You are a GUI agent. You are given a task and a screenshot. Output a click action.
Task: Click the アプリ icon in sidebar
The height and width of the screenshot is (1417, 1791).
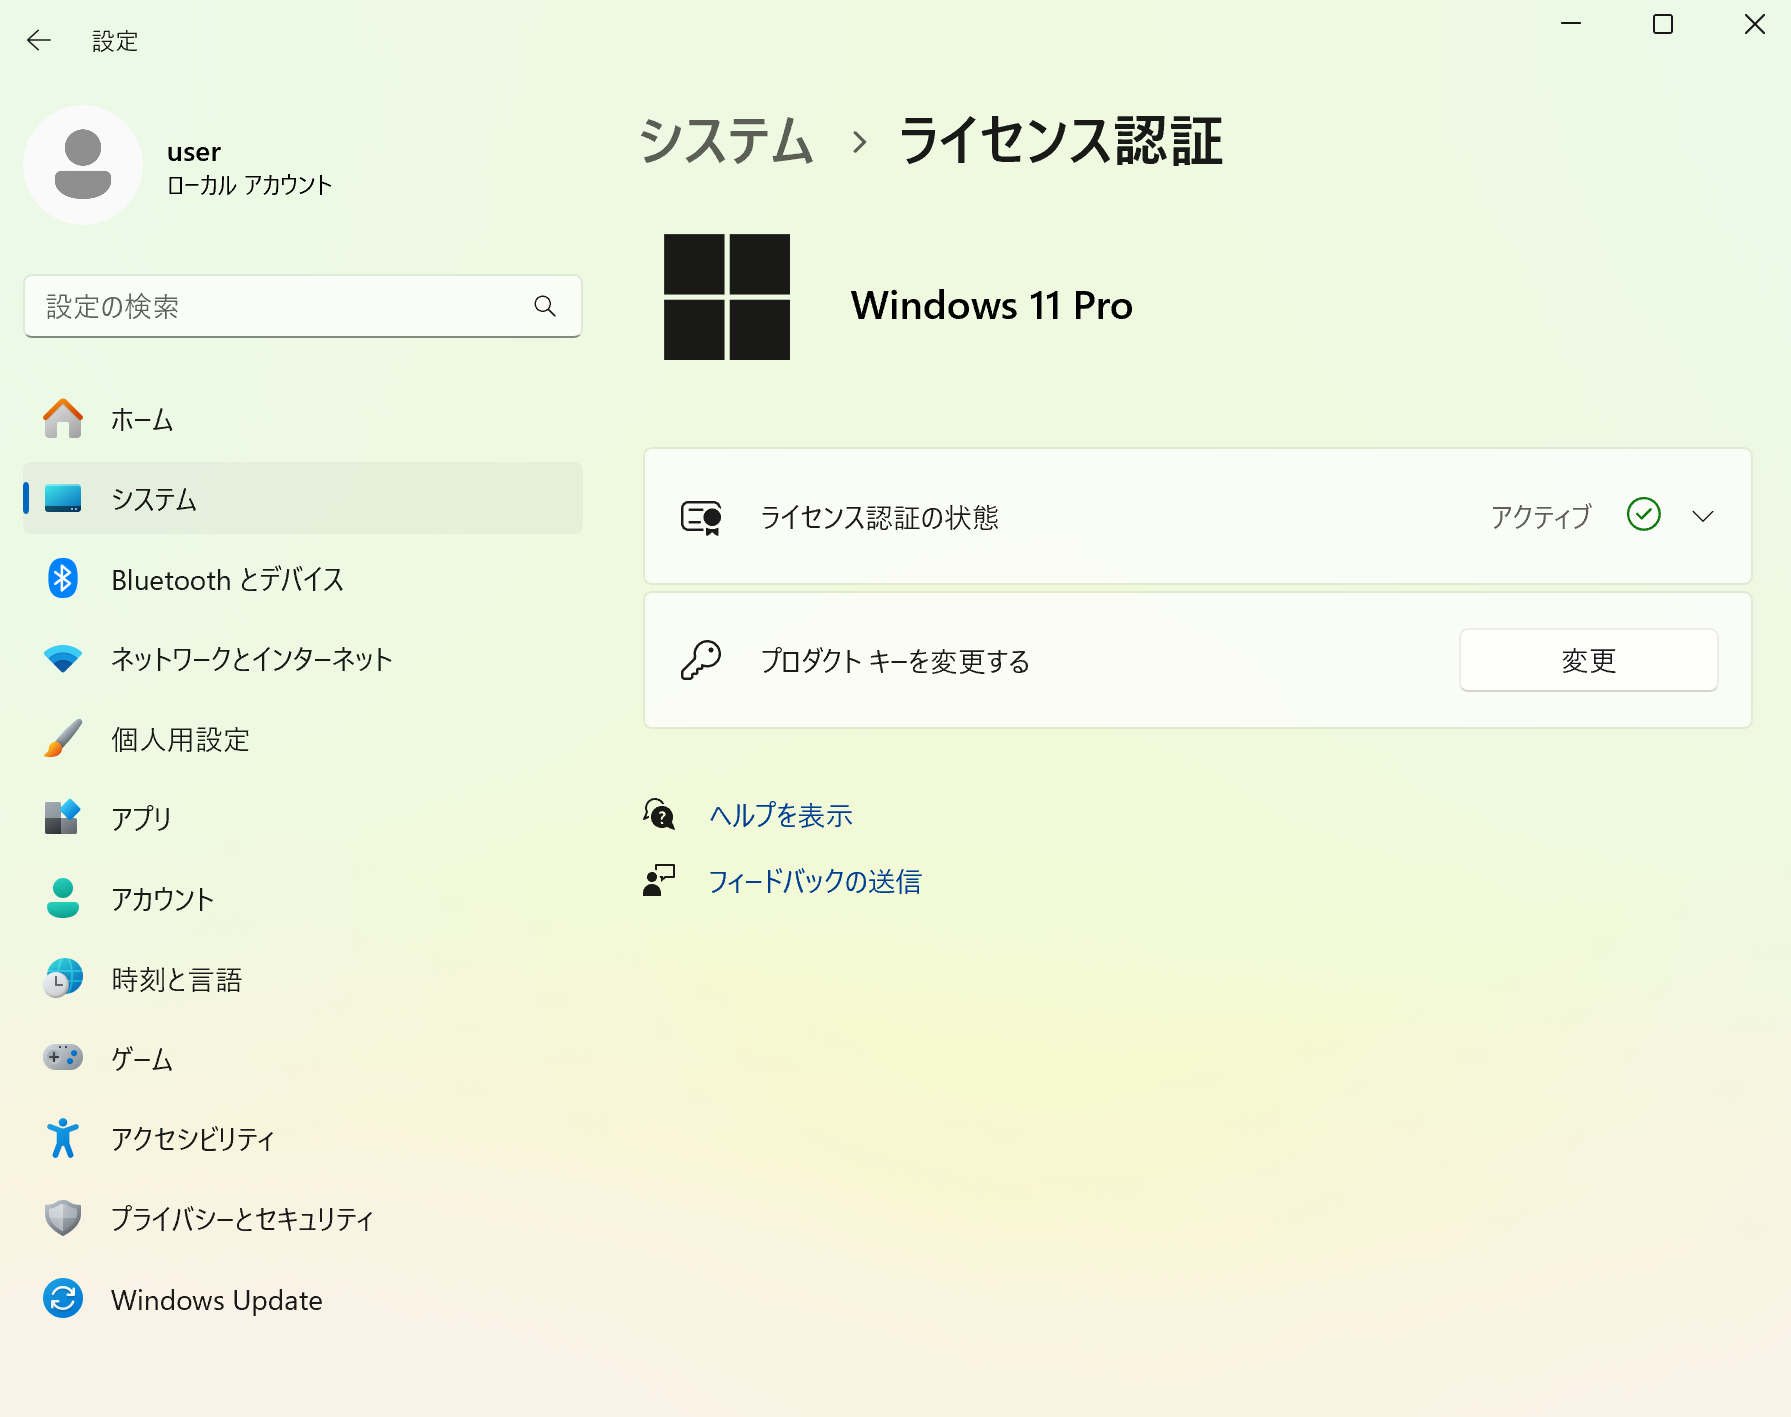[x=63, y=817]
